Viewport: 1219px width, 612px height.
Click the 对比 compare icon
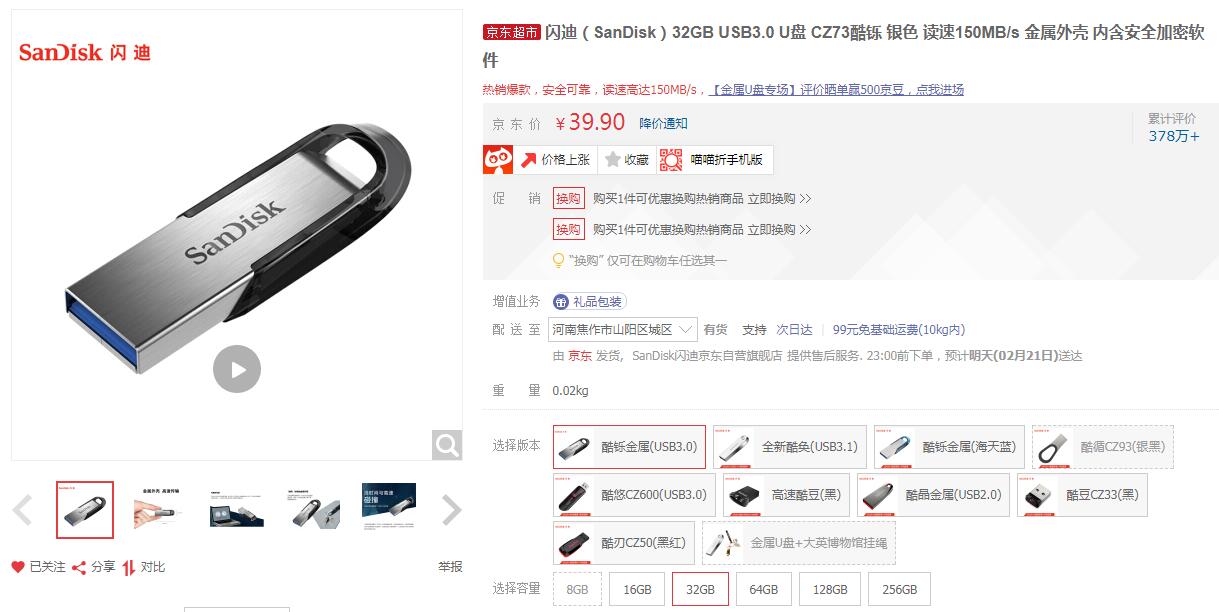129,567
